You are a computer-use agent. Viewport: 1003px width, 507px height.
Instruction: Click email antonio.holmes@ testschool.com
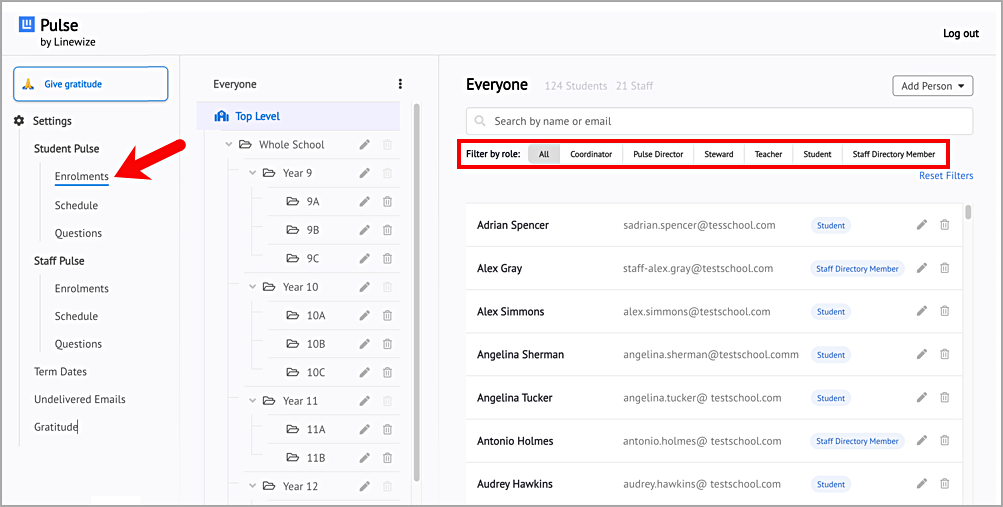(702, 441)
